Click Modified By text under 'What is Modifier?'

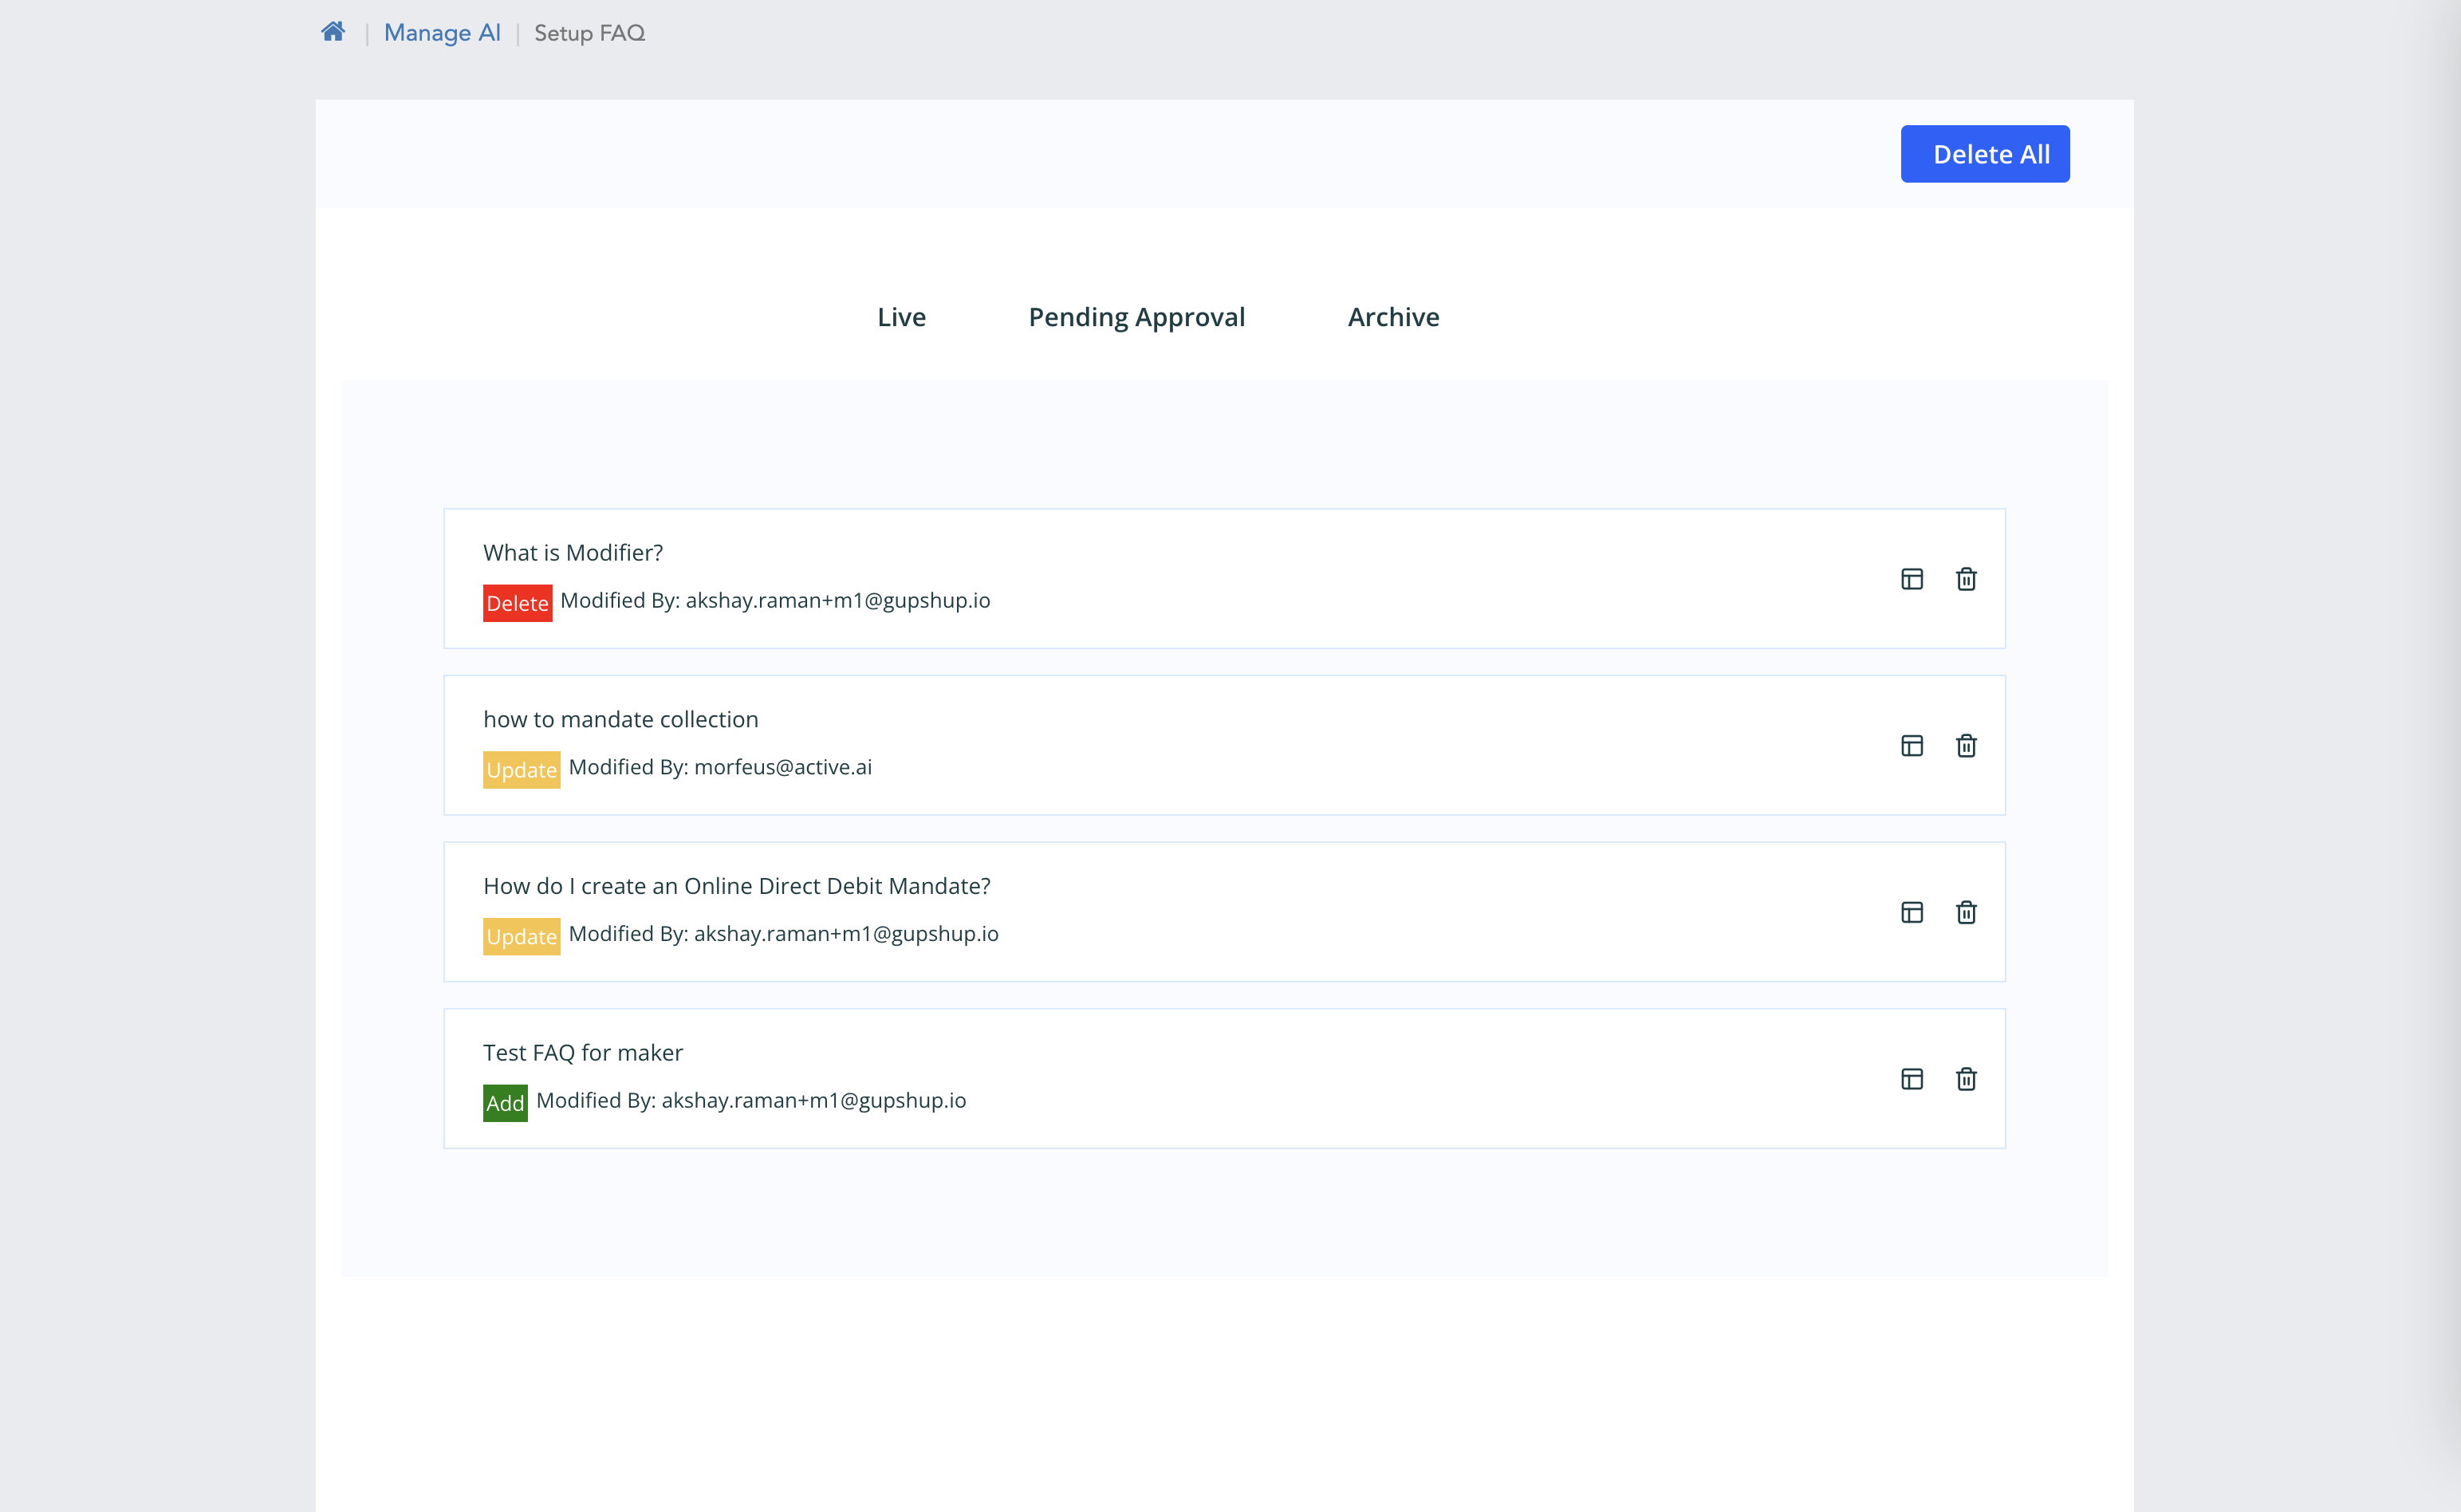(775, 600)
